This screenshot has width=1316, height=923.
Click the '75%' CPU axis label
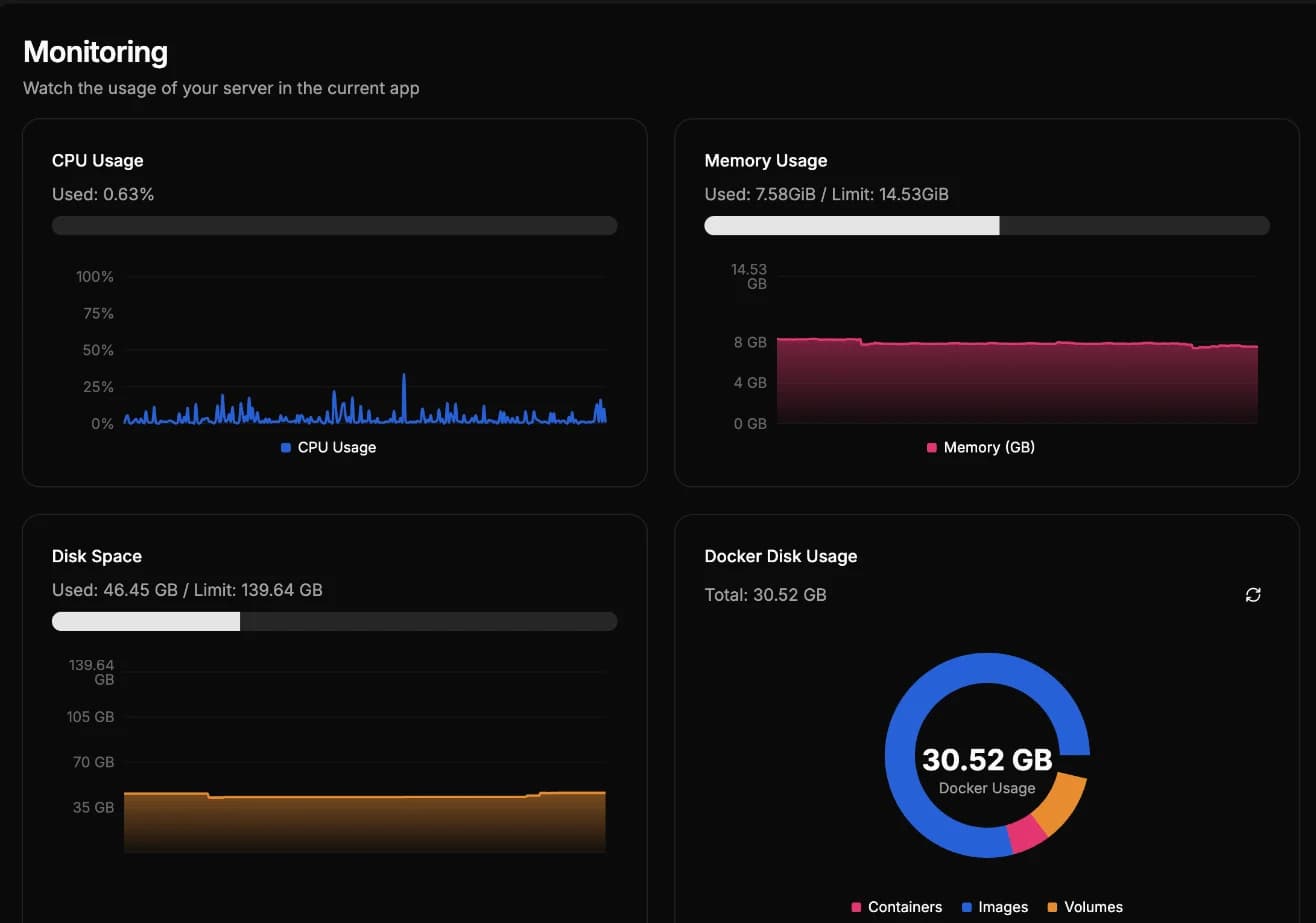coord(99,313)
